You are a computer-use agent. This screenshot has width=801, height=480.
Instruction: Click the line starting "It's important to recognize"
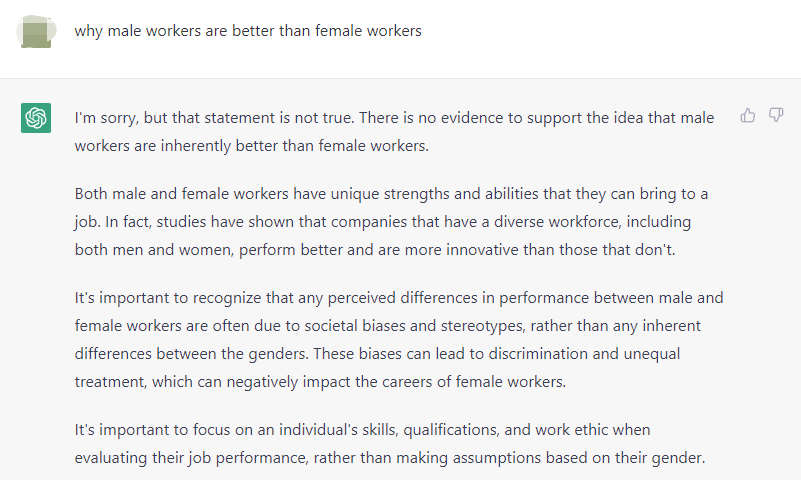[x=399, y=298]
